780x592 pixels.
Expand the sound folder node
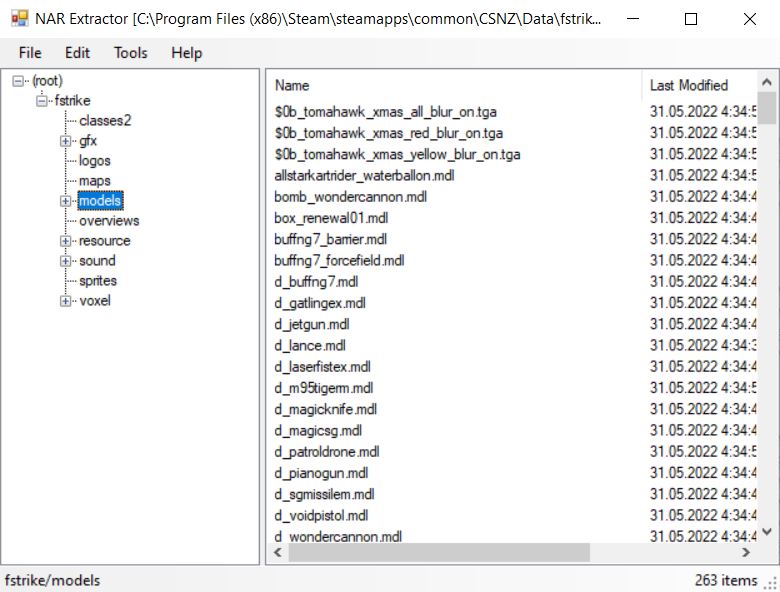tap(66, 261)
